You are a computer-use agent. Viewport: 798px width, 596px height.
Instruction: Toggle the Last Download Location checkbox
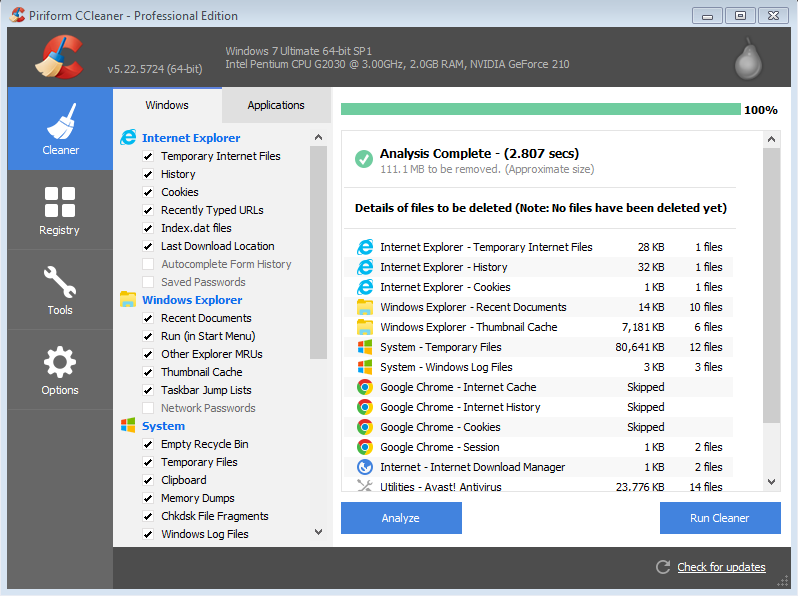pyautogui.click(x=148, y=246)
